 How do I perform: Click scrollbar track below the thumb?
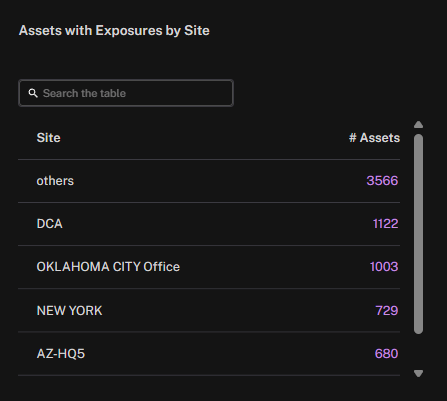pyautogui.click(x=418, y=351)
